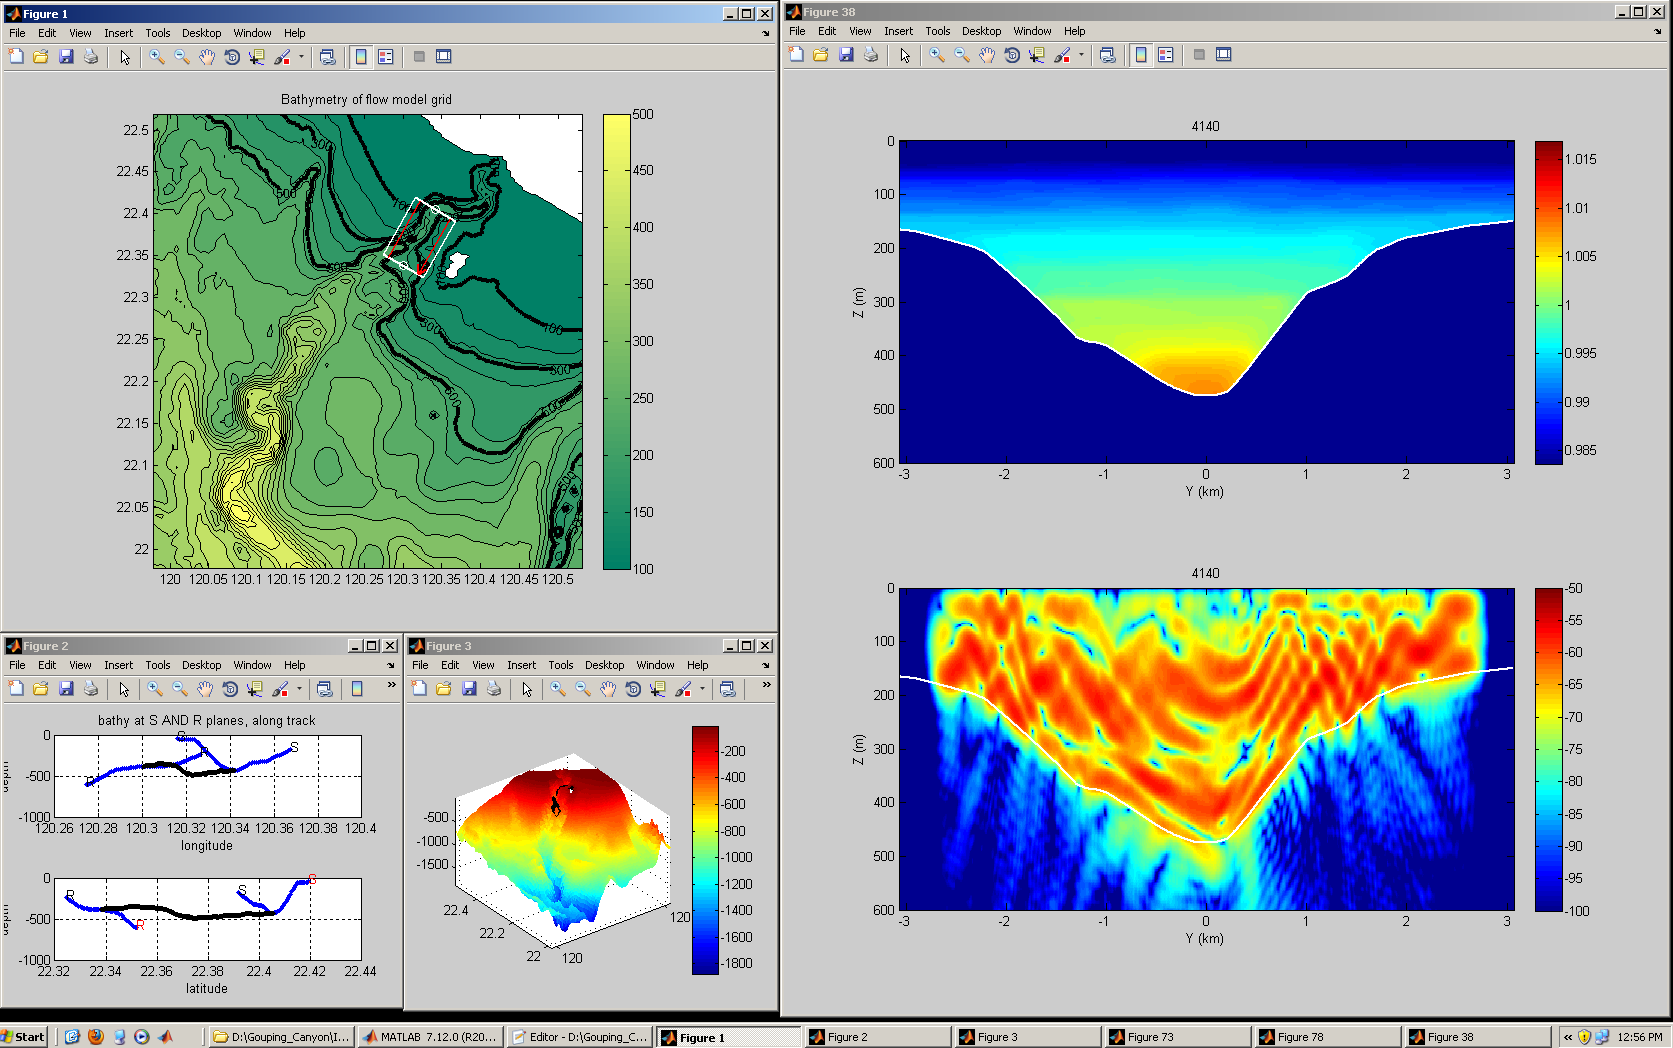Toggle Insert Legend button in Figure 1

386,57
